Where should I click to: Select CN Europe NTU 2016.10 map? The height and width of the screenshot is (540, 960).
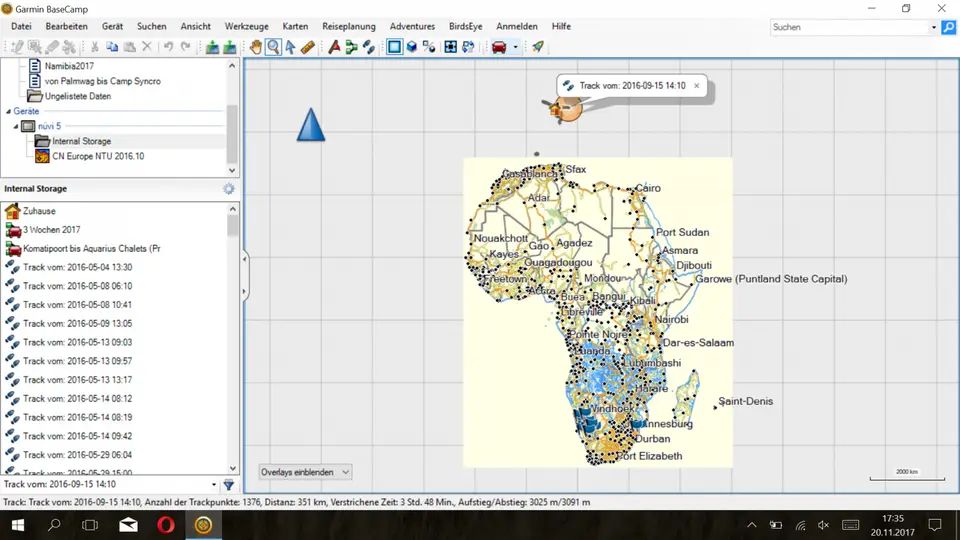(x=98, y=156)
